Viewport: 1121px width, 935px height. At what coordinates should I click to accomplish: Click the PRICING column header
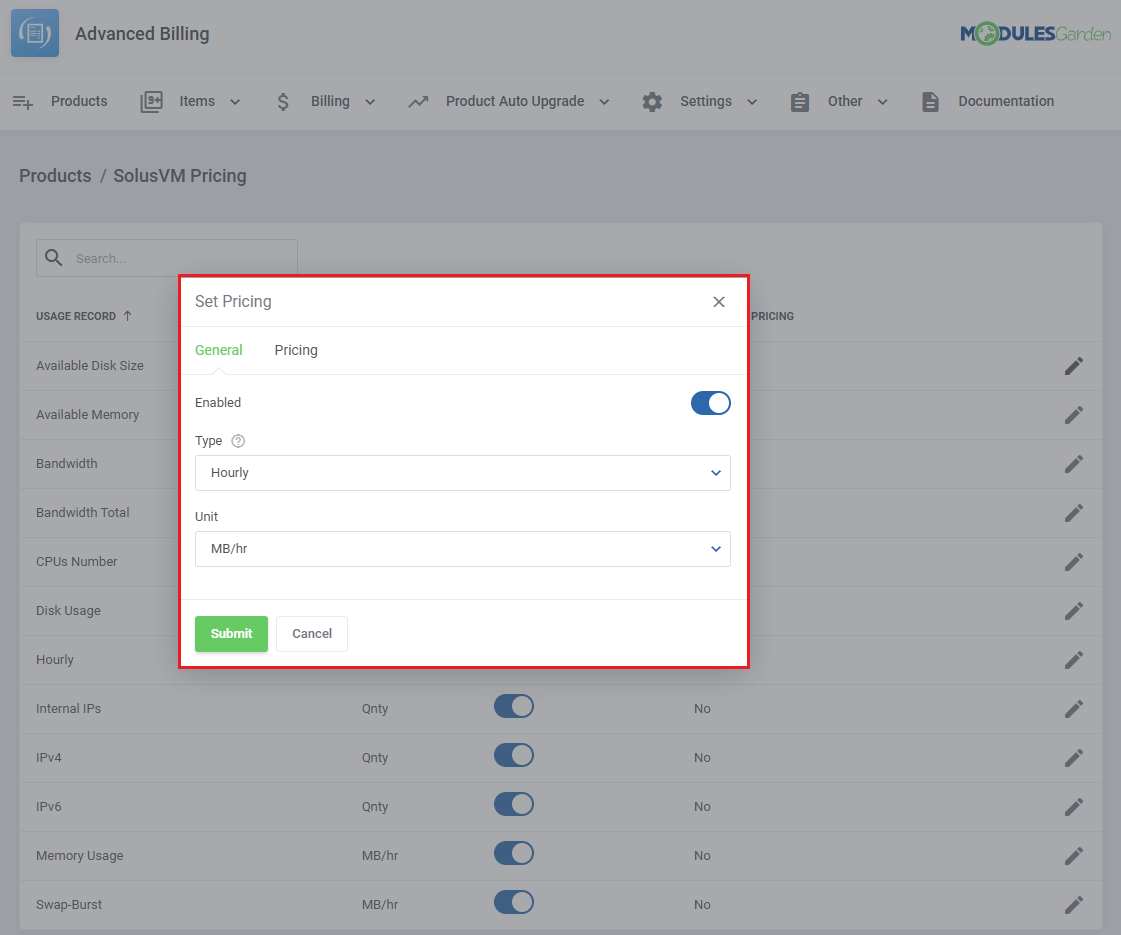772,316
